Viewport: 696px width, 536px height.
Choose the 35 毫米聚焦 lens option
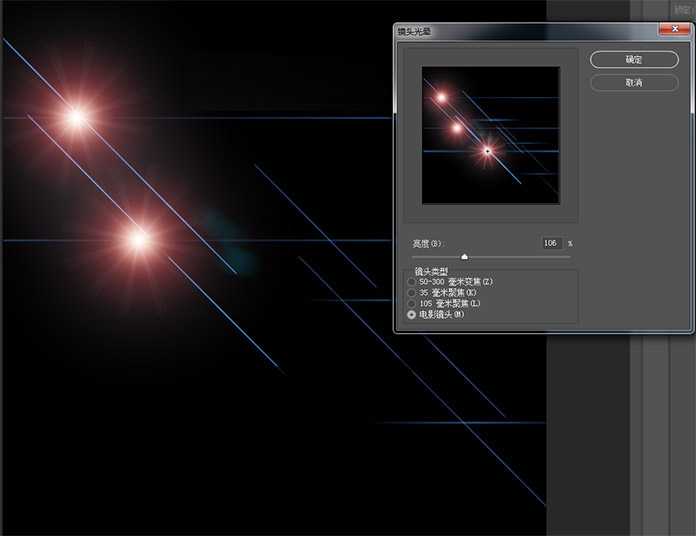[x=412, y=293]
